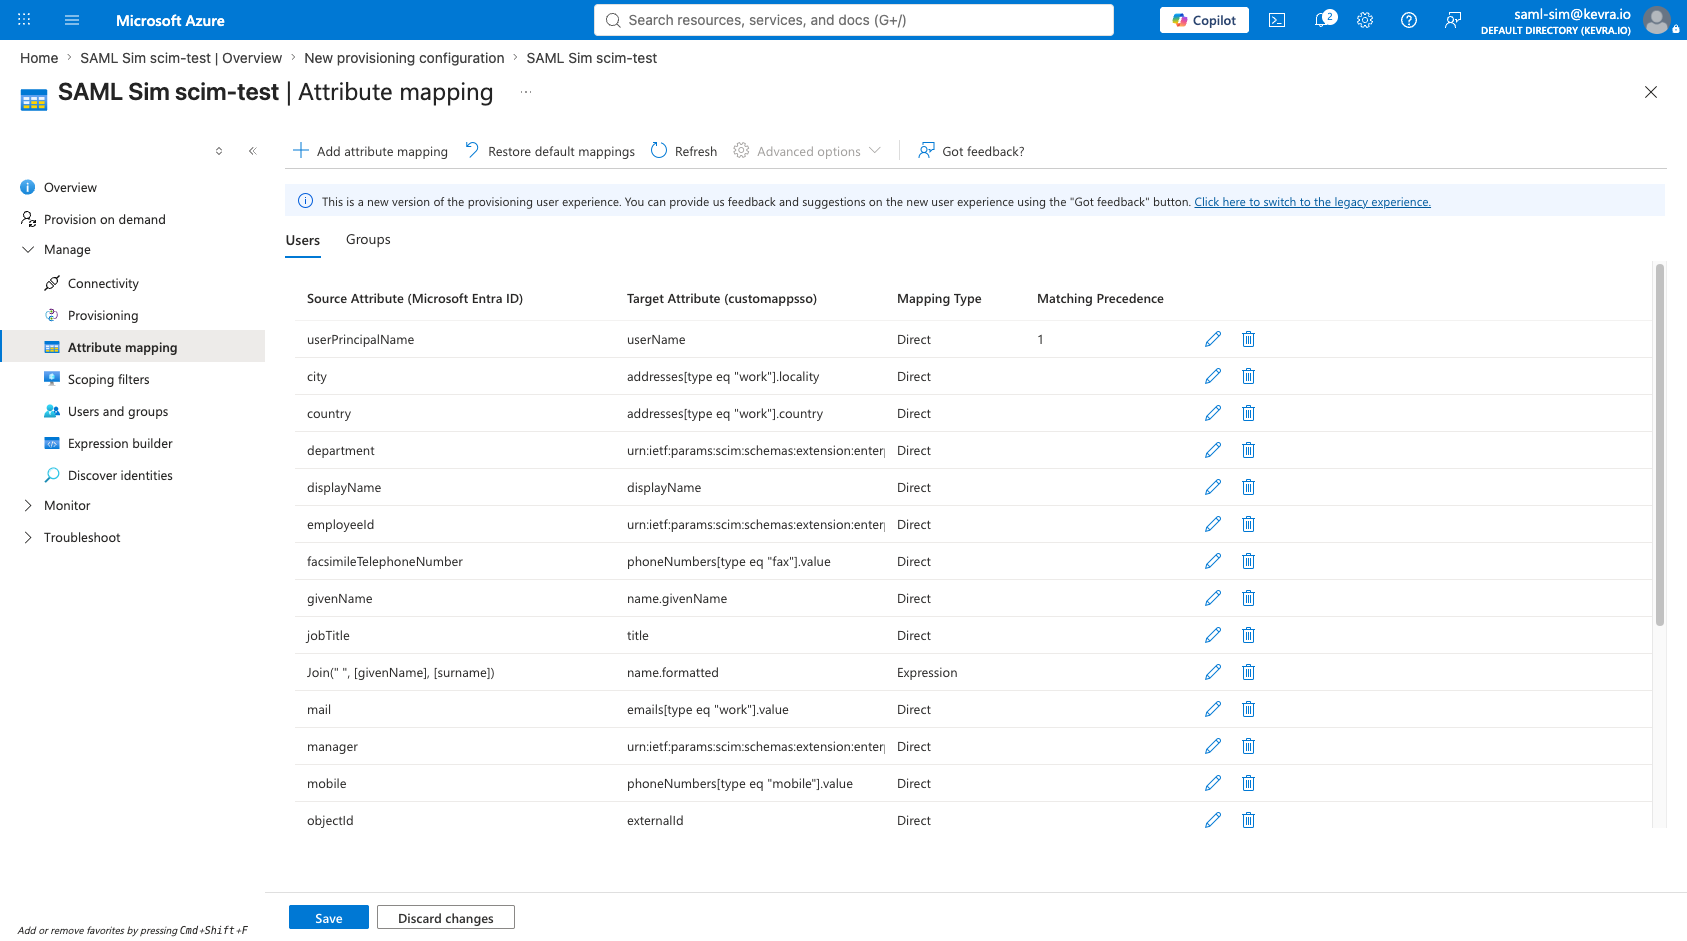Save the attribute mapping changes

[x=329, y=918]
